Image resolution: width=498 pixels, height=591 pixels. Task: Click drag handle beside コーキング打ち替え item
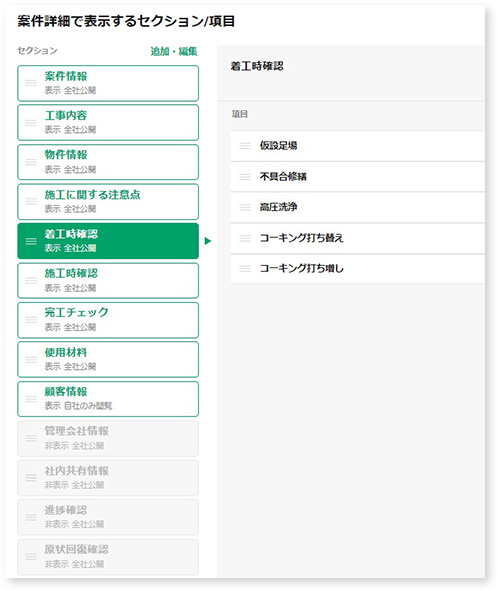(x=245, y=238)
